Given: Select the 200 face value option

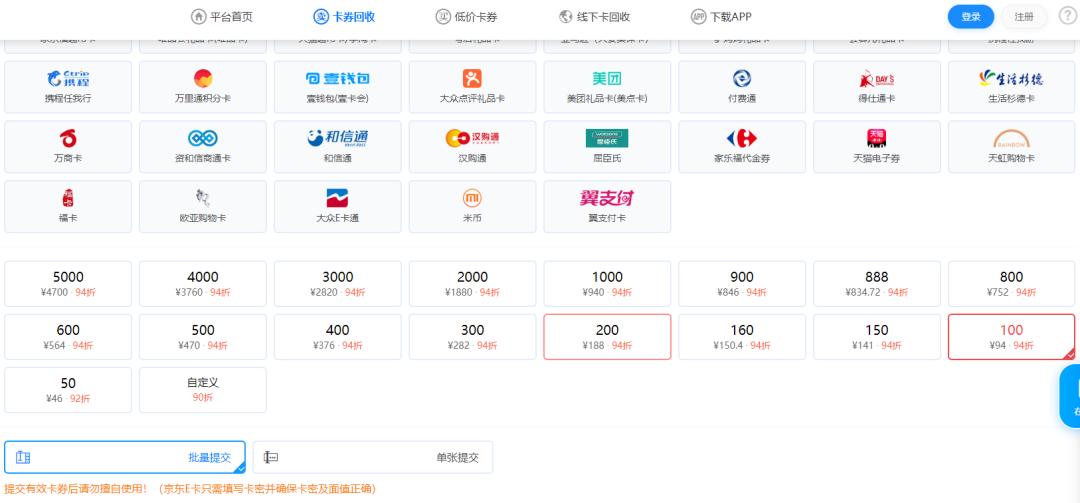Looking at the screenshot, I should pyautogui.click(x=607, y=337).
